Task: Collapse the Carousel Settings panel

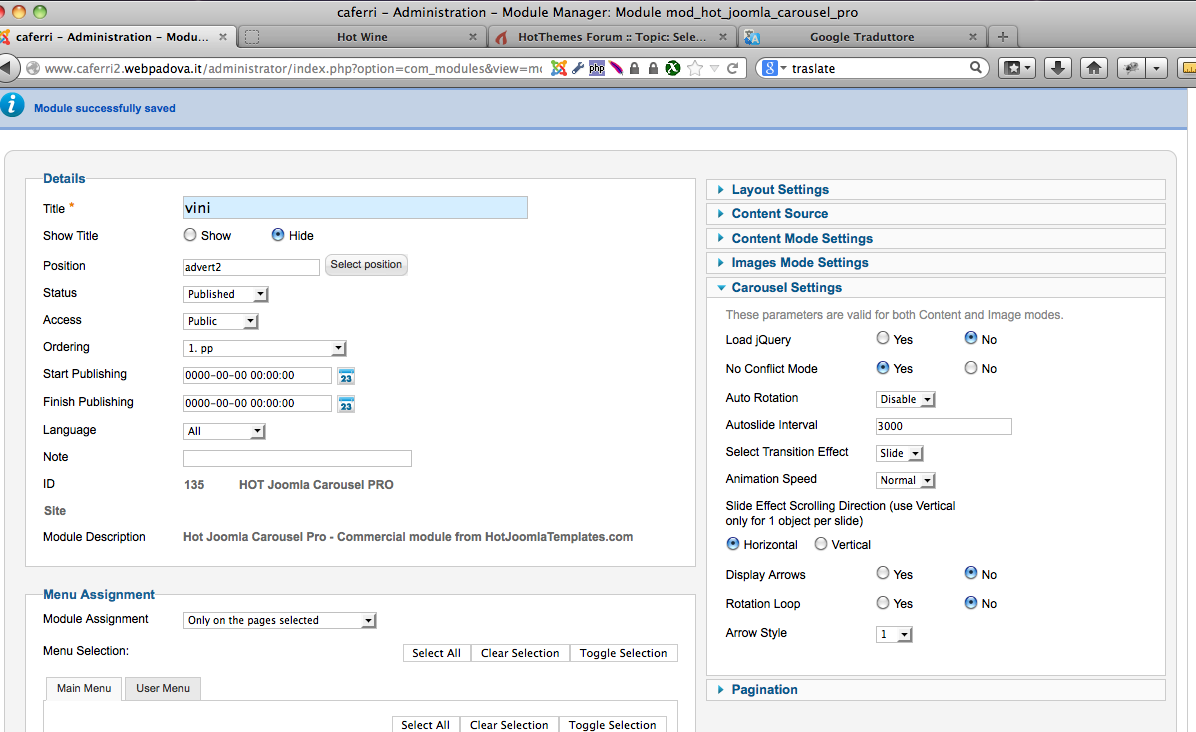Action: (x=936, y=287)
